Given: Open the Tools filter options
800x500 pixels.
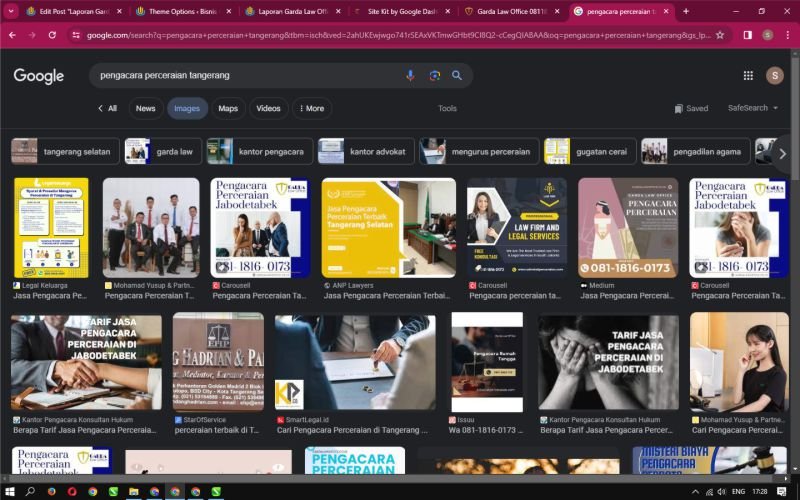Looking at the screenshot, I should point(447,108).
